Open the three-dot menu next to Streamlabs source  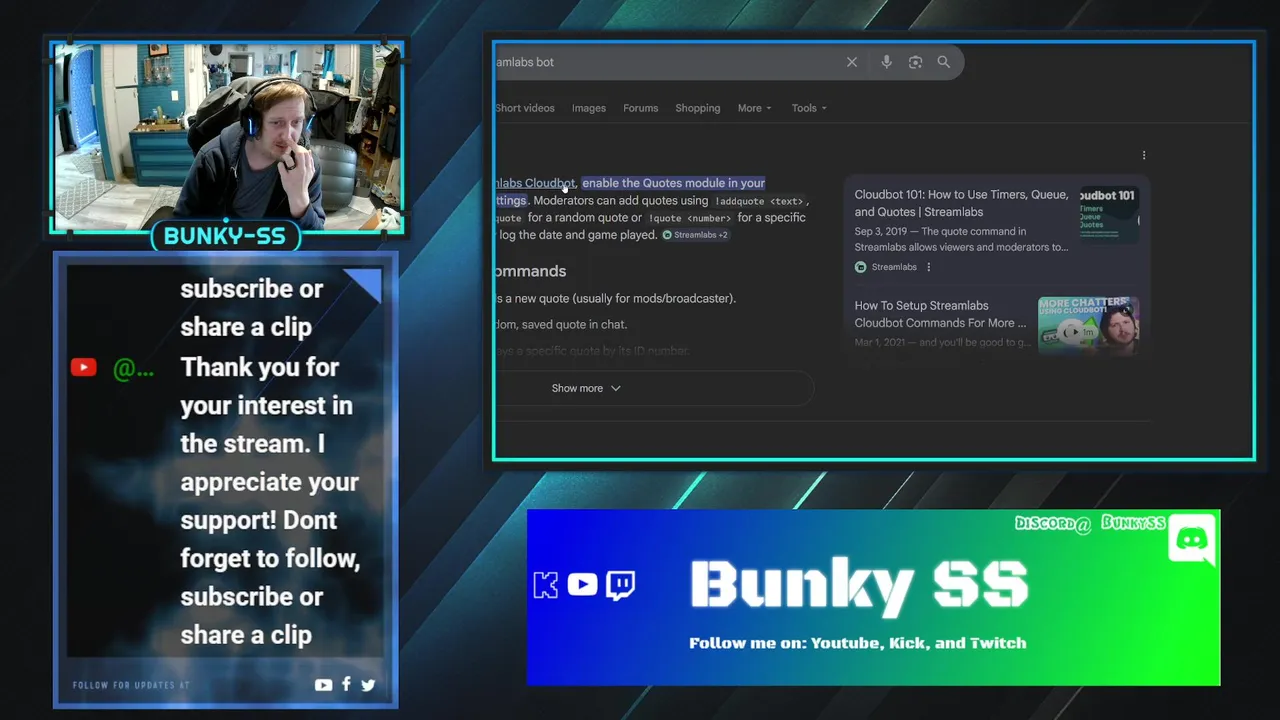coord(929,267)
